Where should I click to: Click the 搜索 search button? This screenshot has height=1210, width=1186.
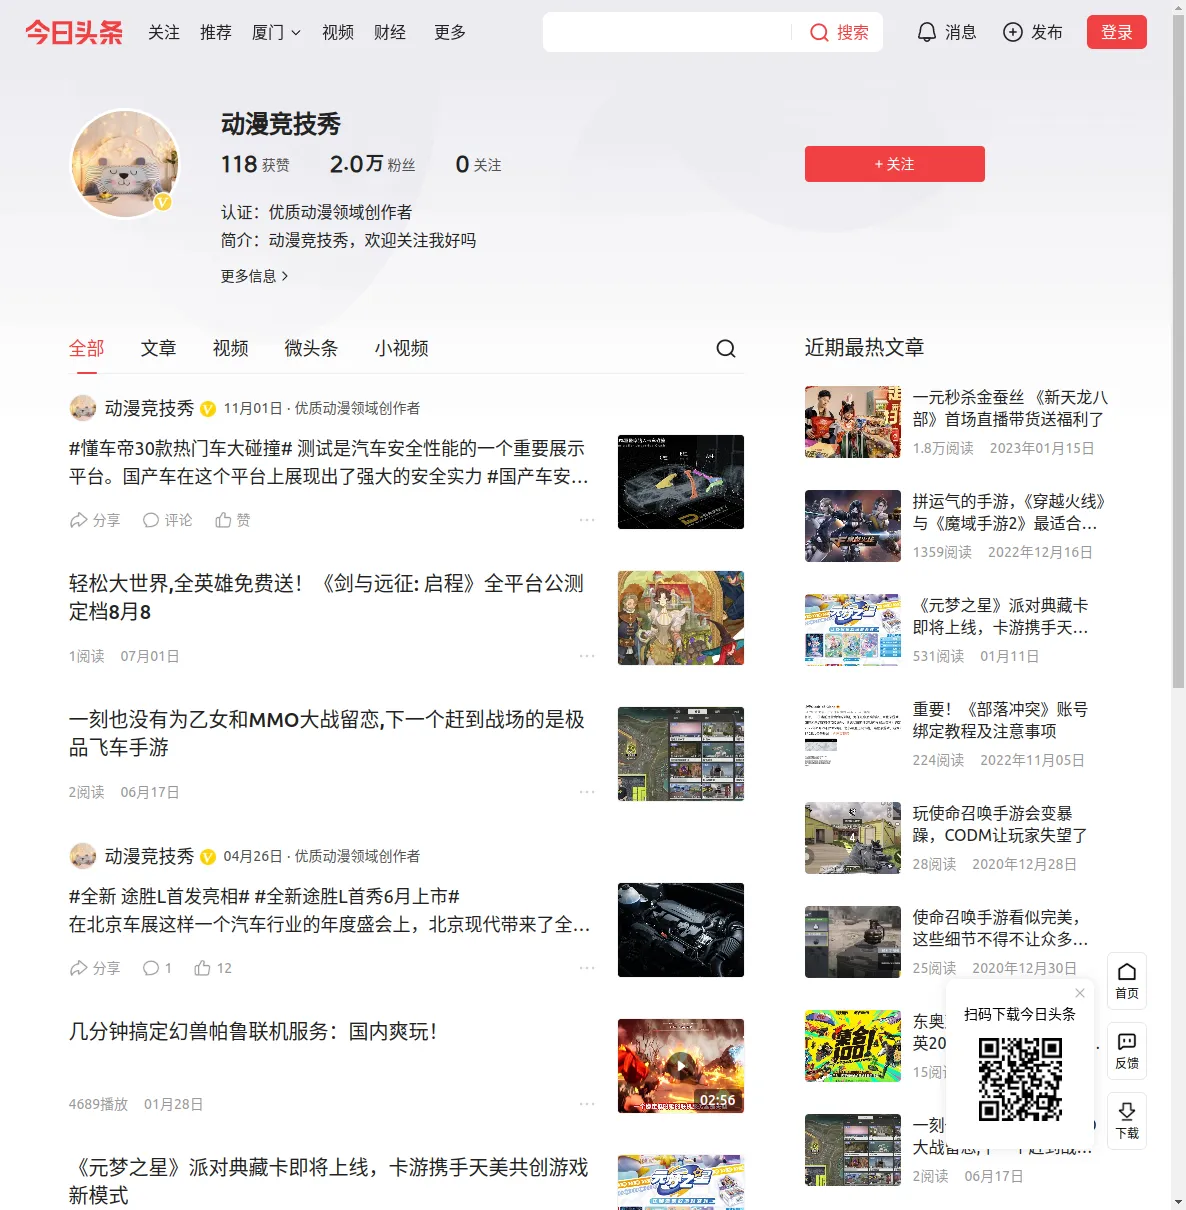839,32
